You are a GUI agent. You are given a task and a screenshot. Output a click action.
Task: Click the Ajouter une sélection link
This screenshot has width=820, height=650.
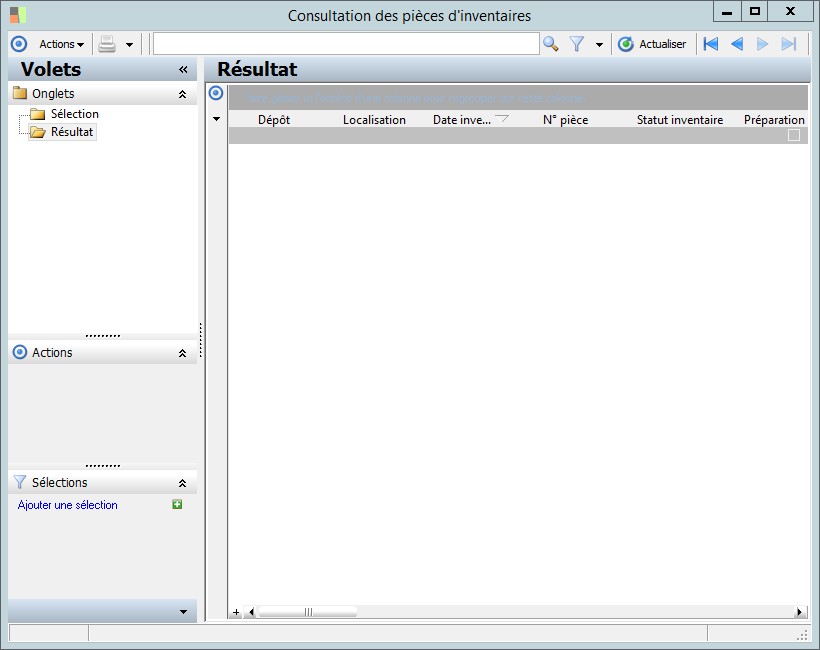click(67, 505)
